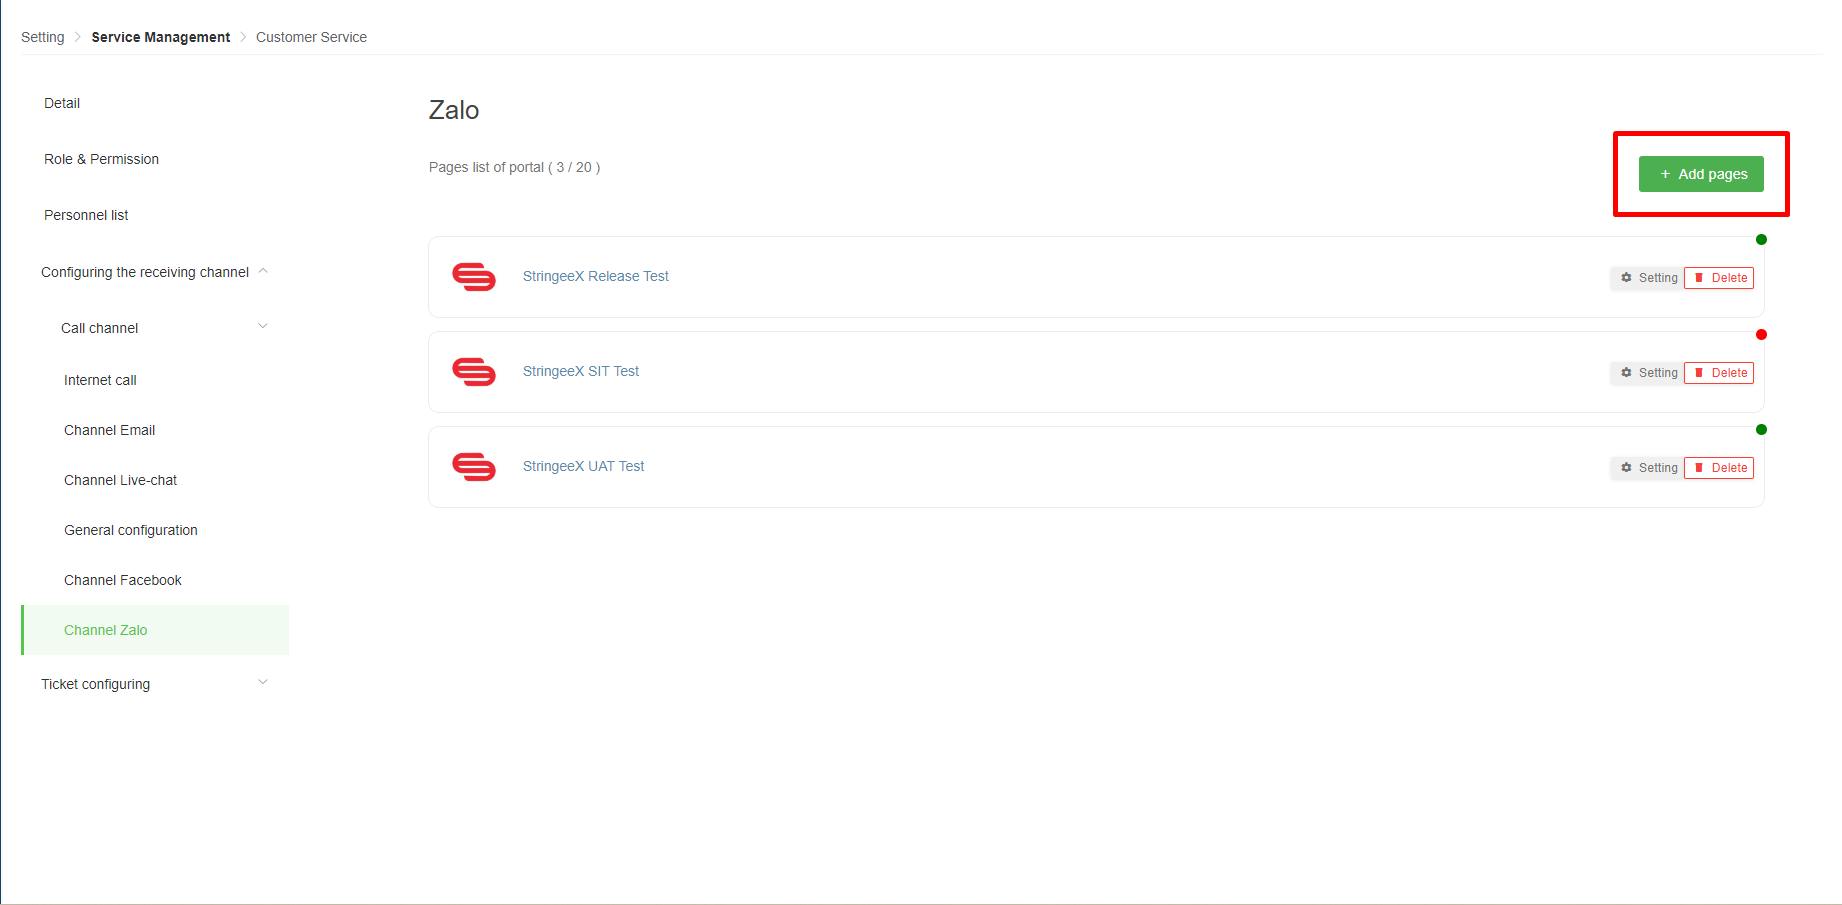Screen dimensions: 1842x905
Task: Click the red status dot of SIT Test
Action: coord(1761,335)
